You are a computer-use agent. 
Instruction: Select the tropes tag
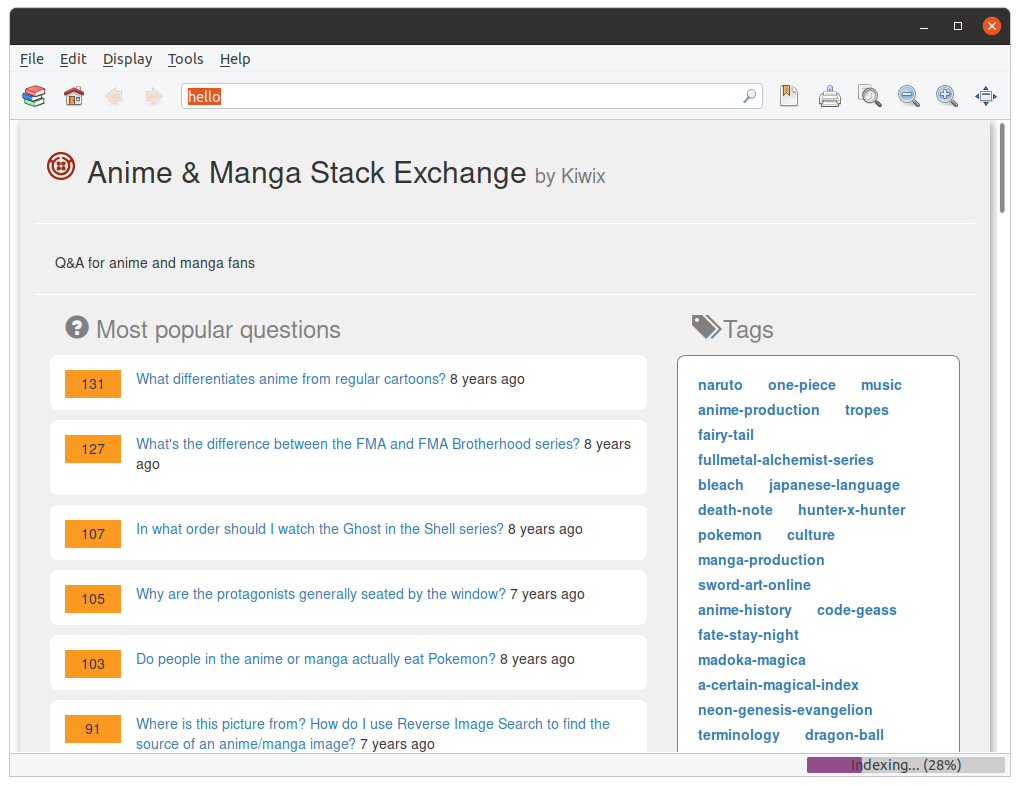[866, 410]
